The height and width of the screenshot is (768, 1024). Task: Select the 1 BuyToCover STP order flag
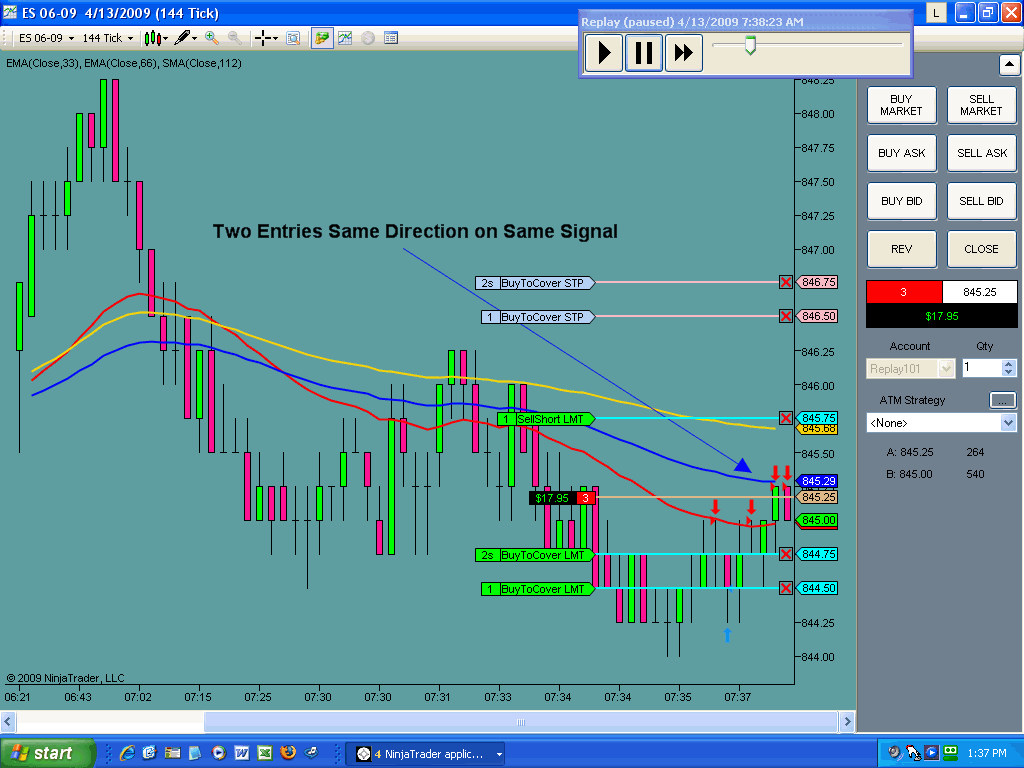click(x=538, y=317)
